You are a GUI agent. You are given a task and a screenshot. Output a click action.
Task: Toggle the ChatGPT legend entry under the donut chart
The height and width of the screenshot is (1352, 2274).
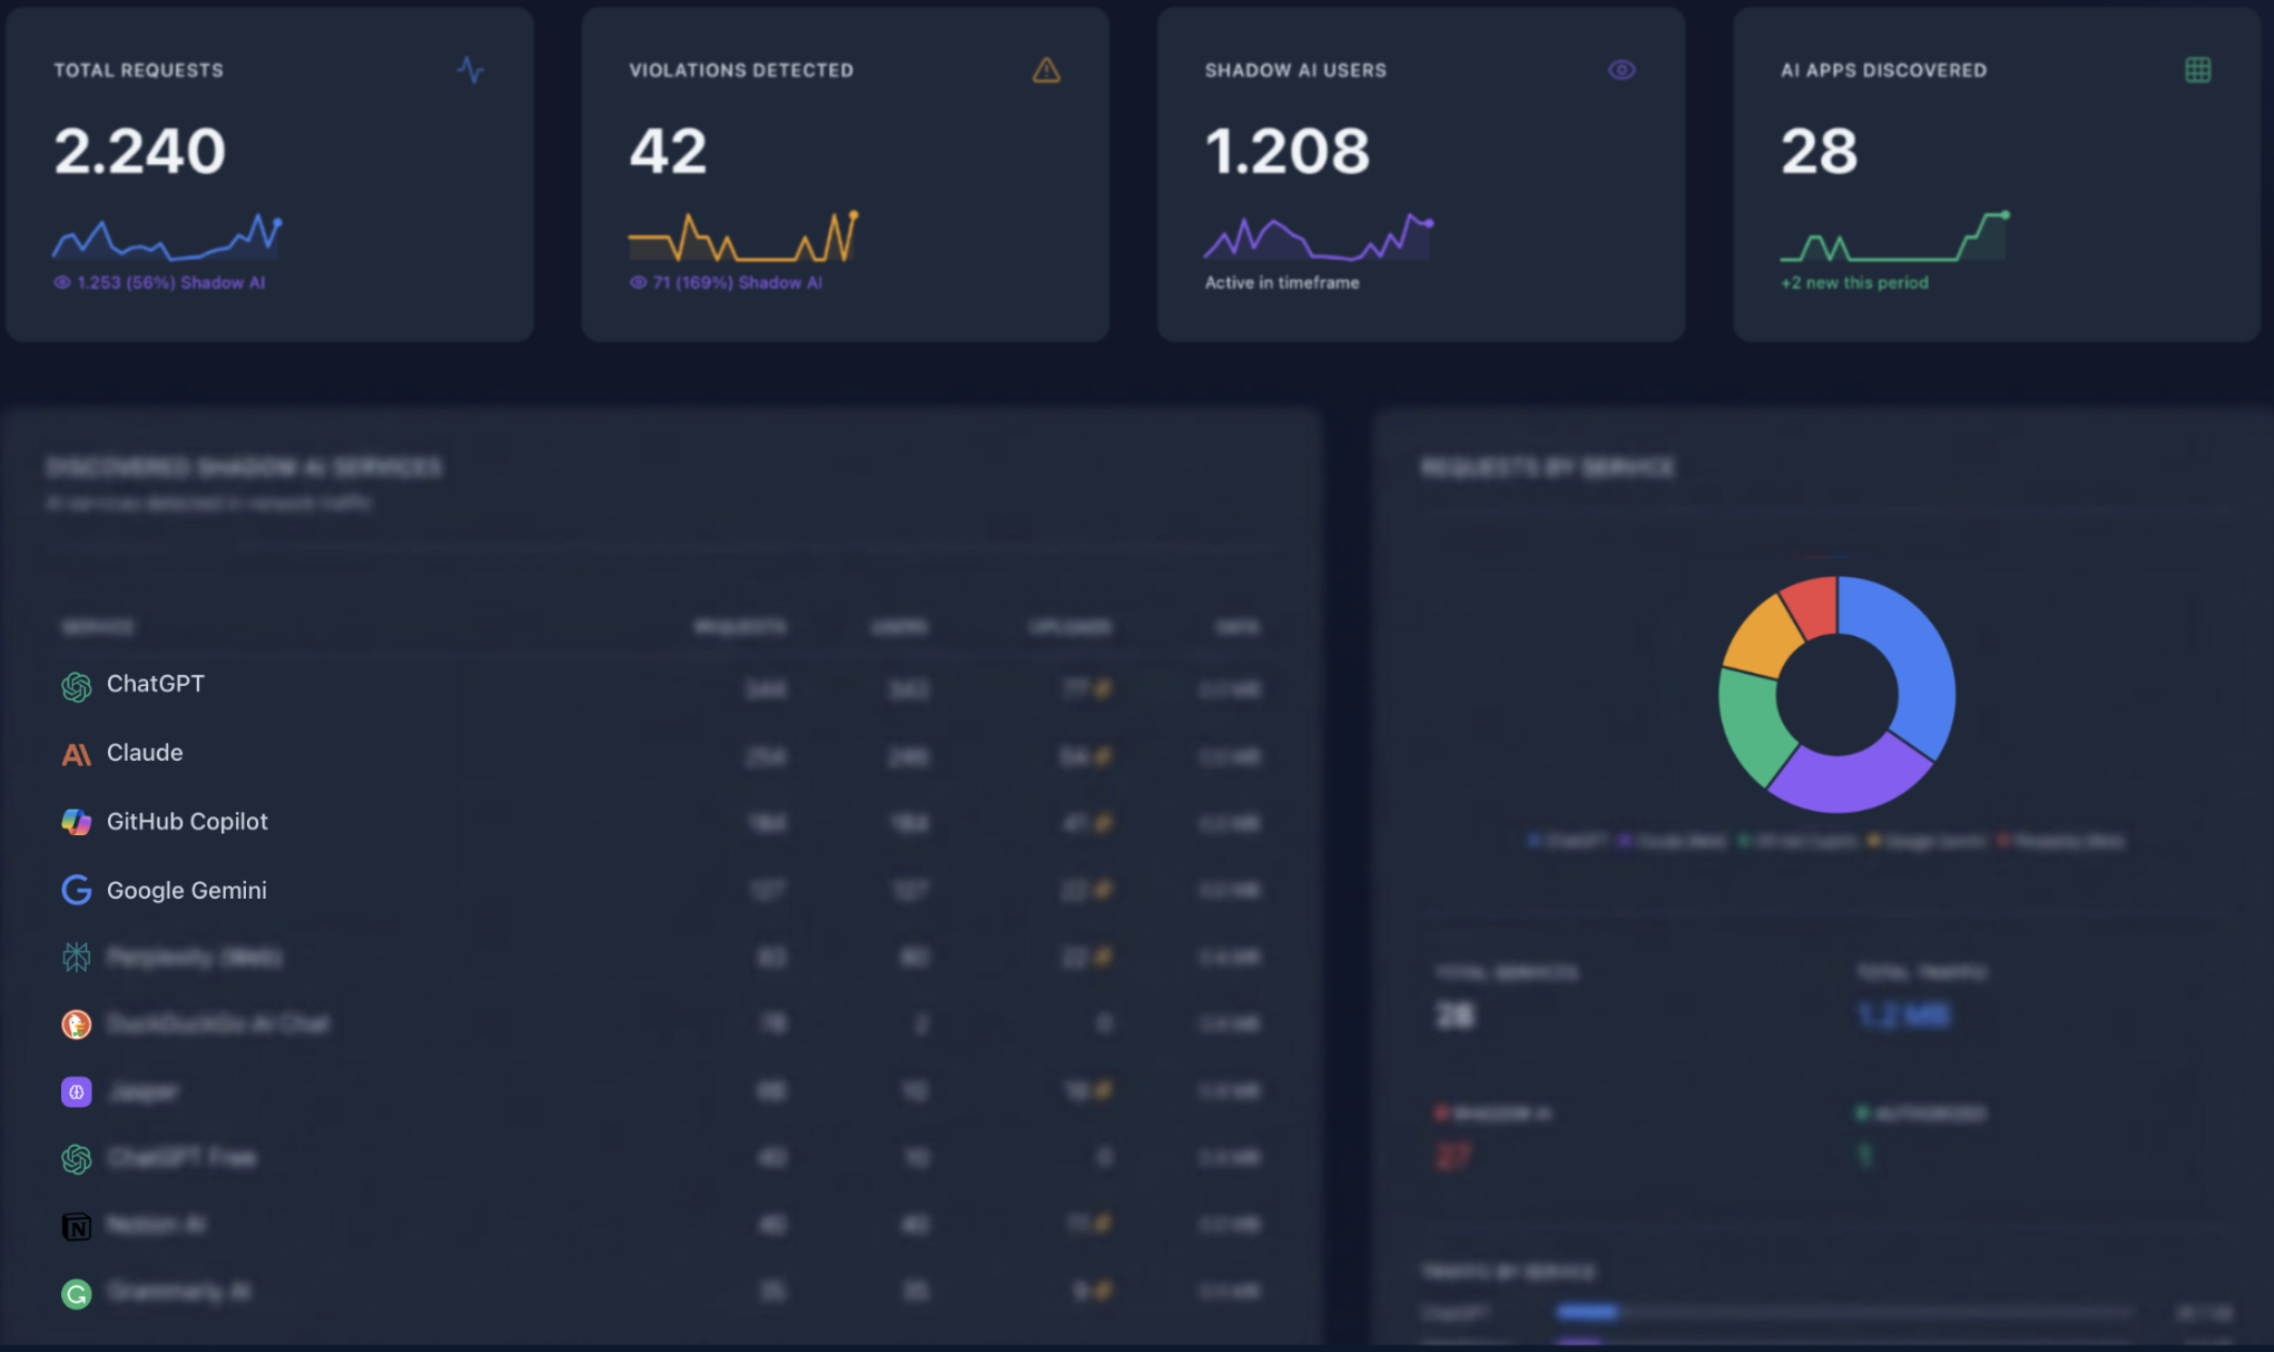coord(1565,841)
